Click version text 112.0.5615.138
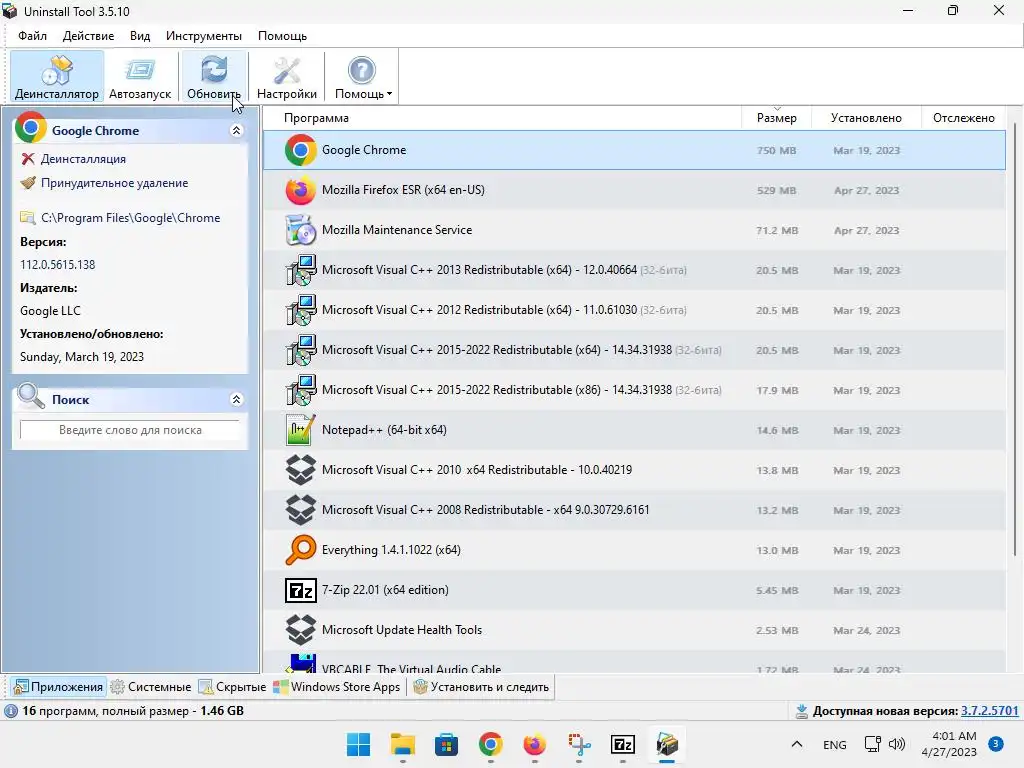This screenshot has height=768, width=1024. [57, 264]
